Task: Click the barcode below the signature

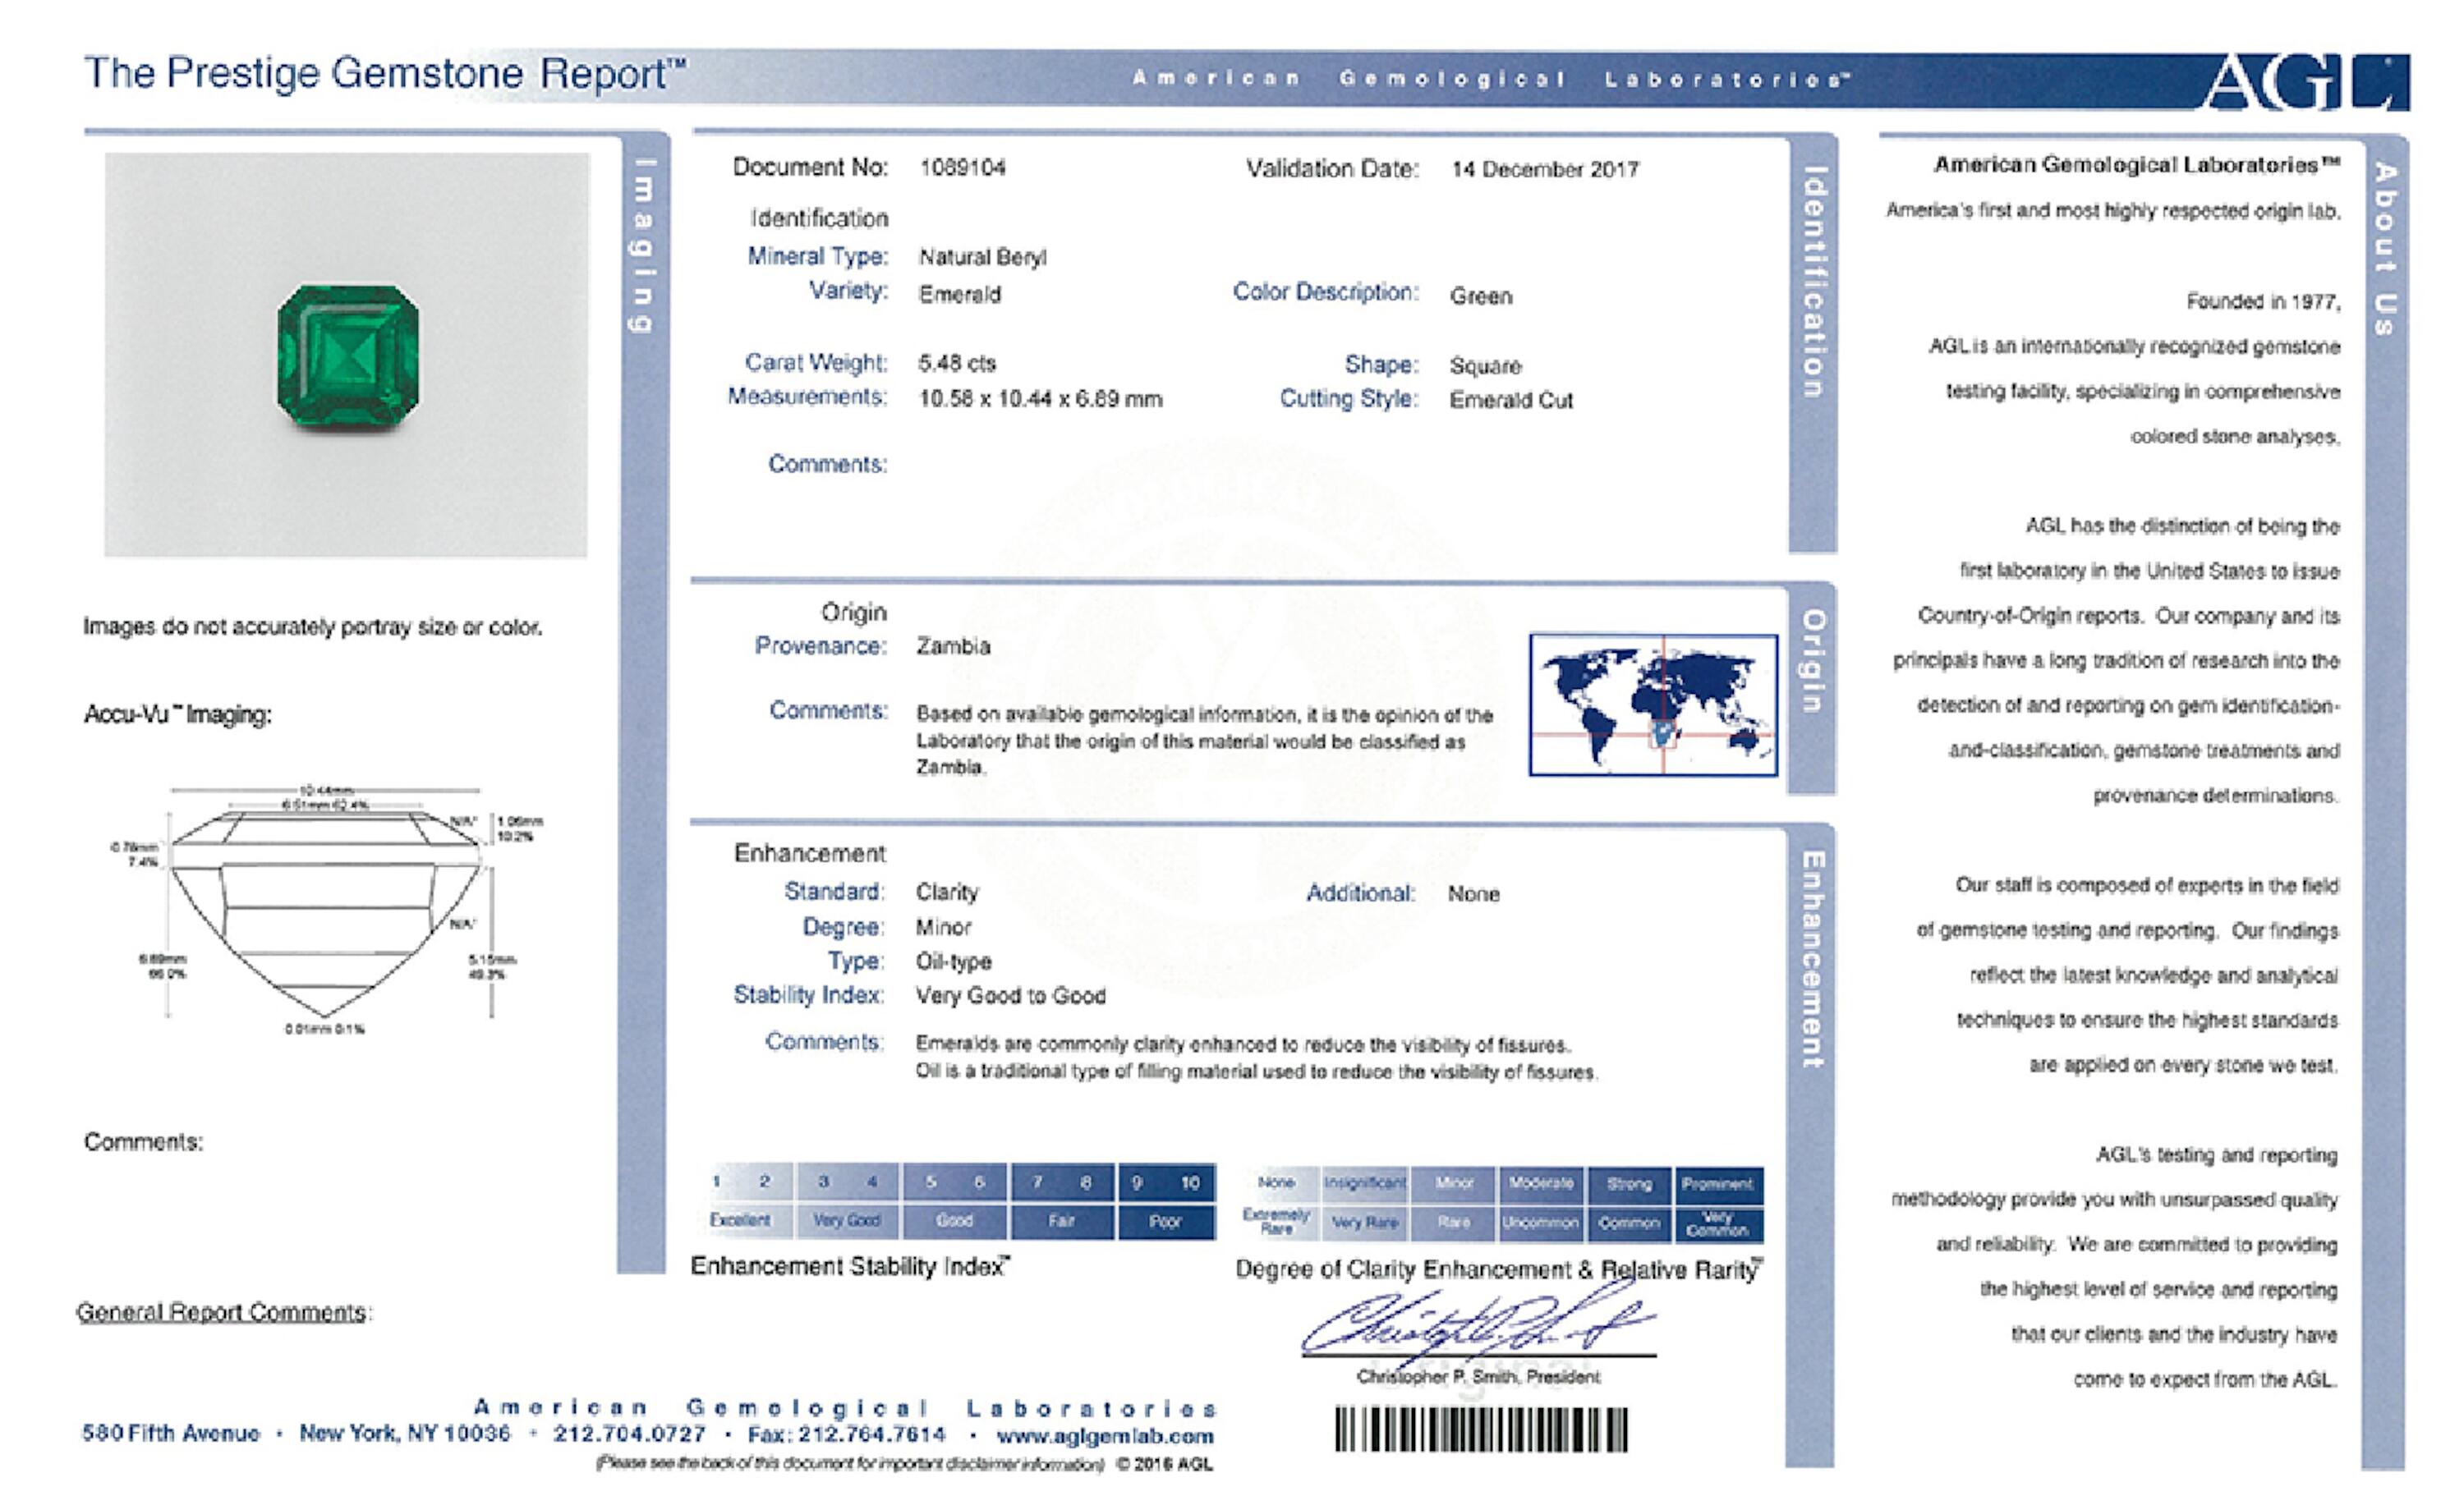Action: [x=1481, y=1429]
